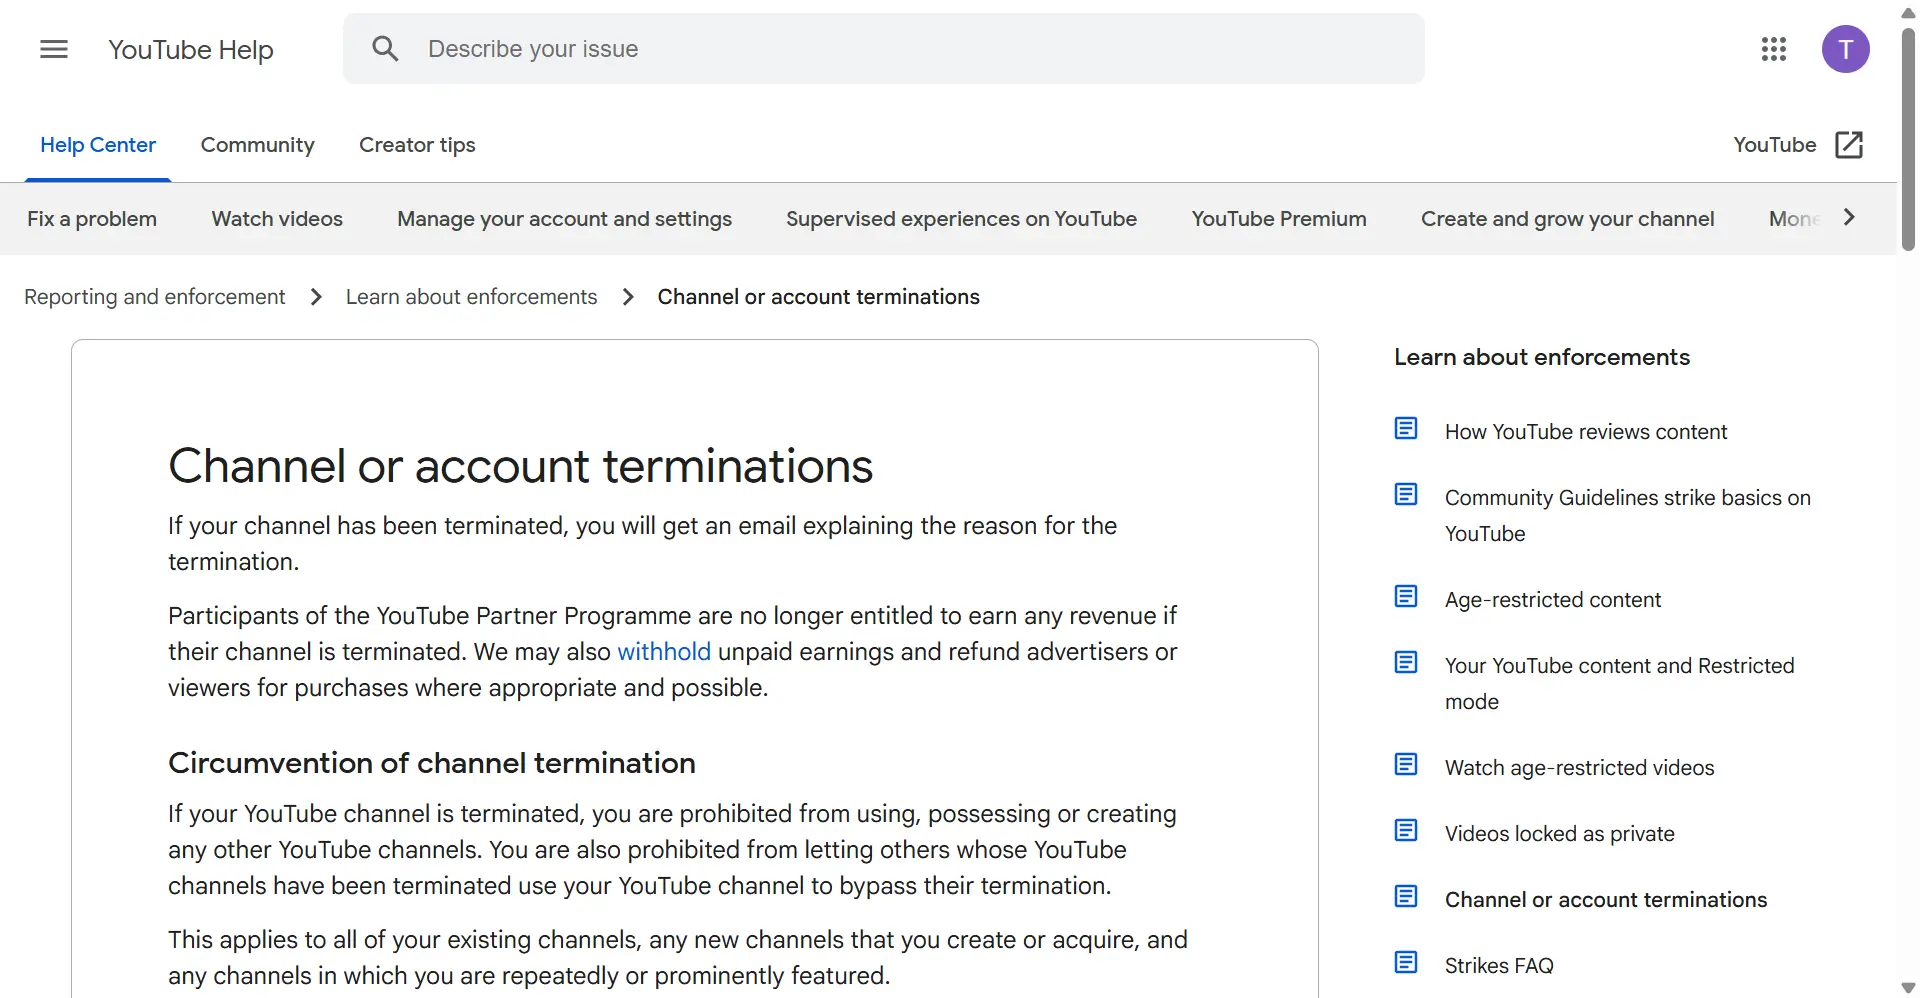Open Videos locked as private article
This screenshot has width=1920, height=998.
1560,834
